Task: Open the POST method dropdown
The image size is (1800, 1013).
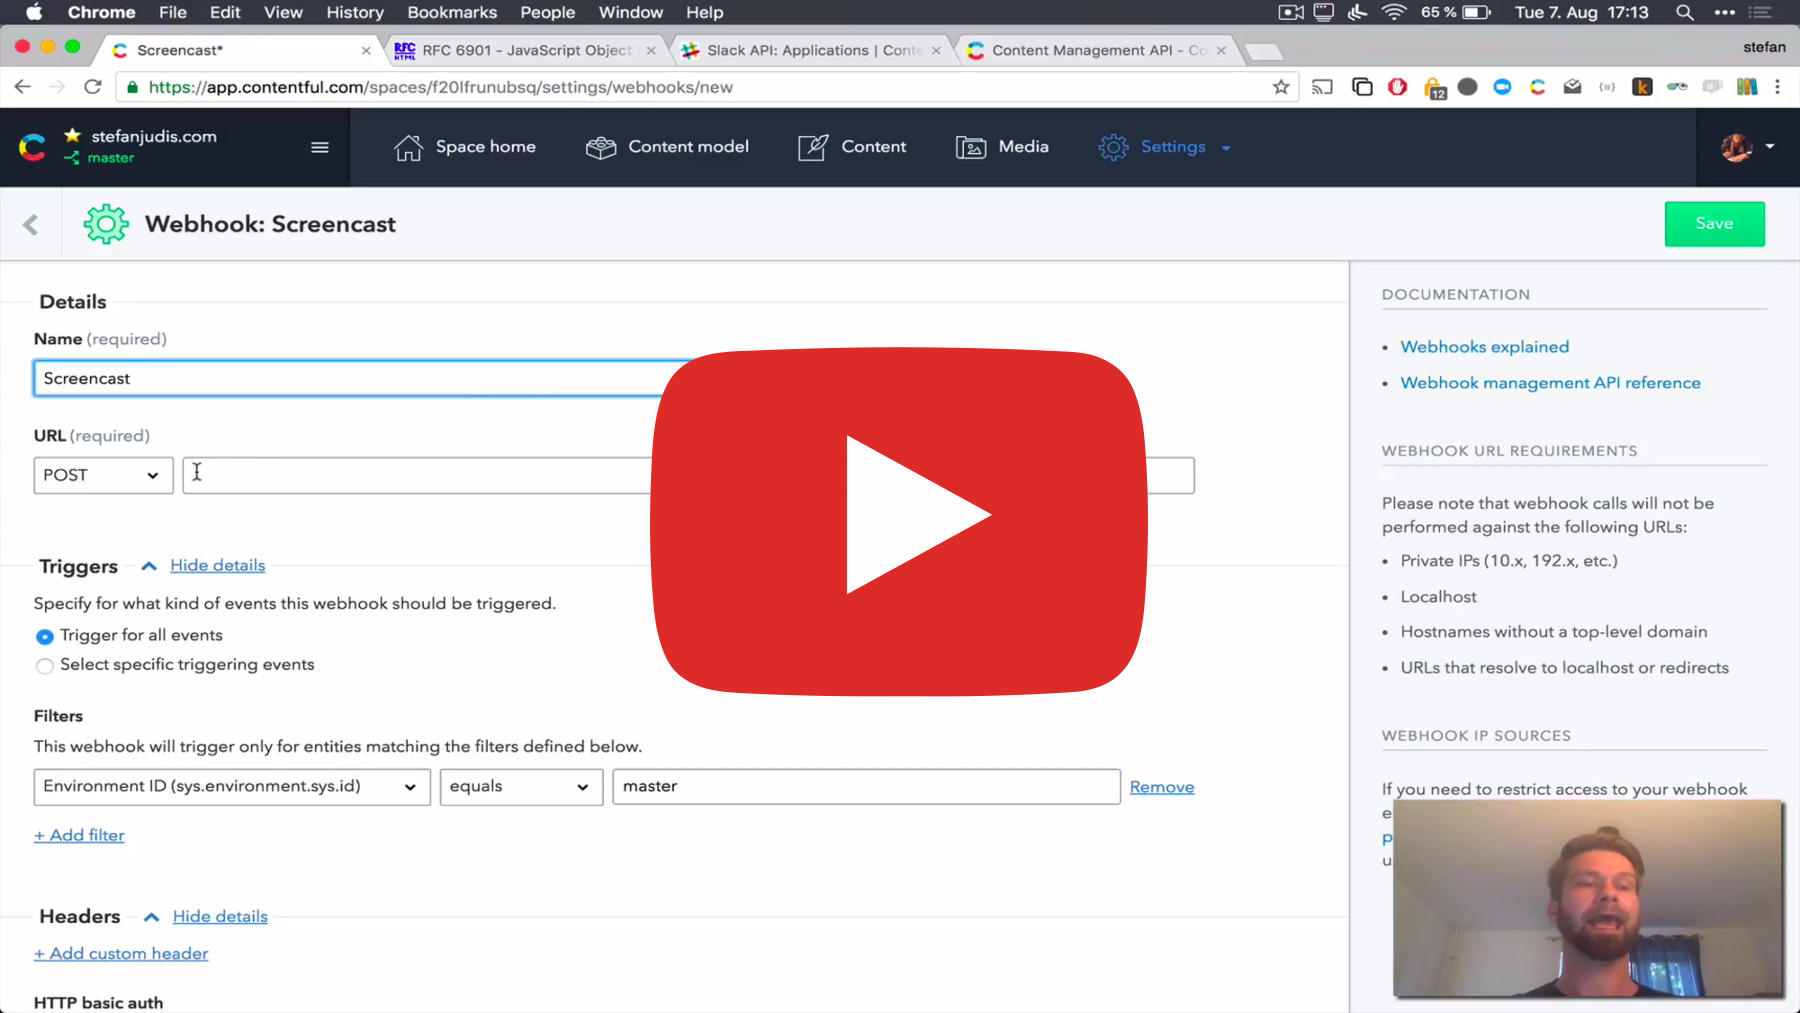Action: [x=103, y=475]
